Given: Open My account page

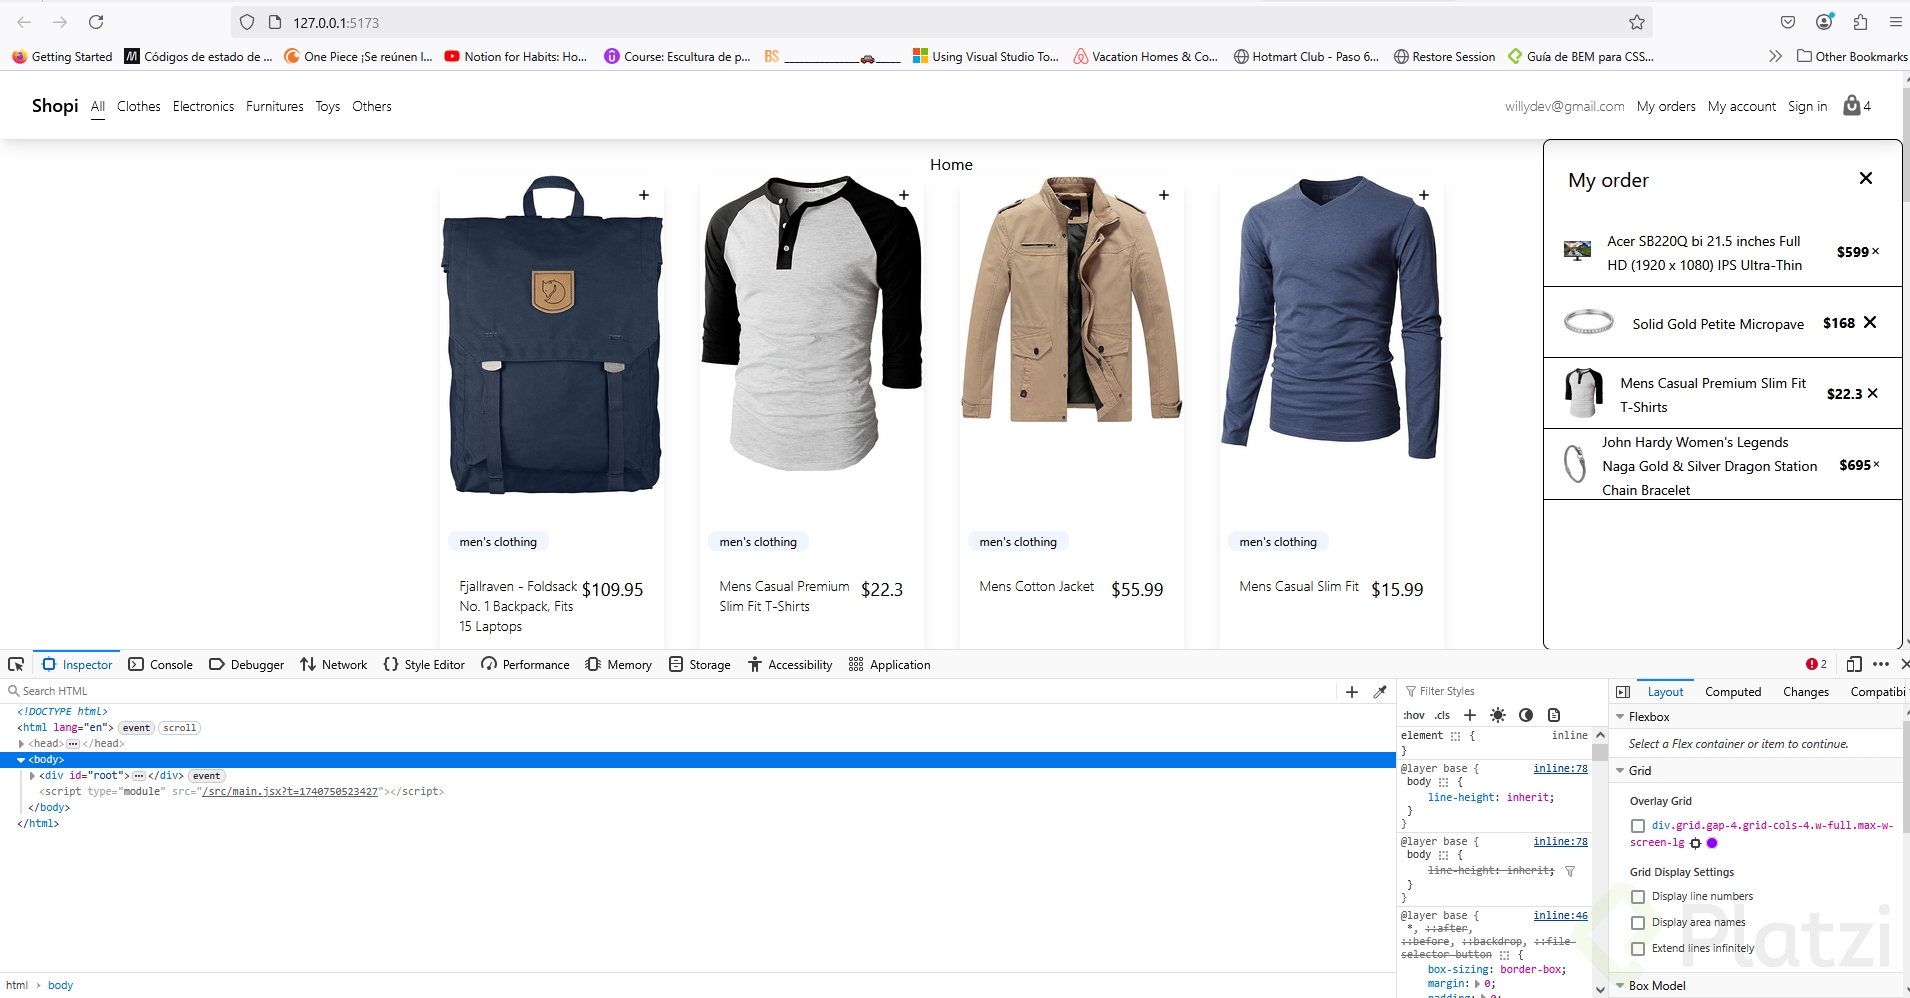Looking at the screenshot, I should point(1742,106).
